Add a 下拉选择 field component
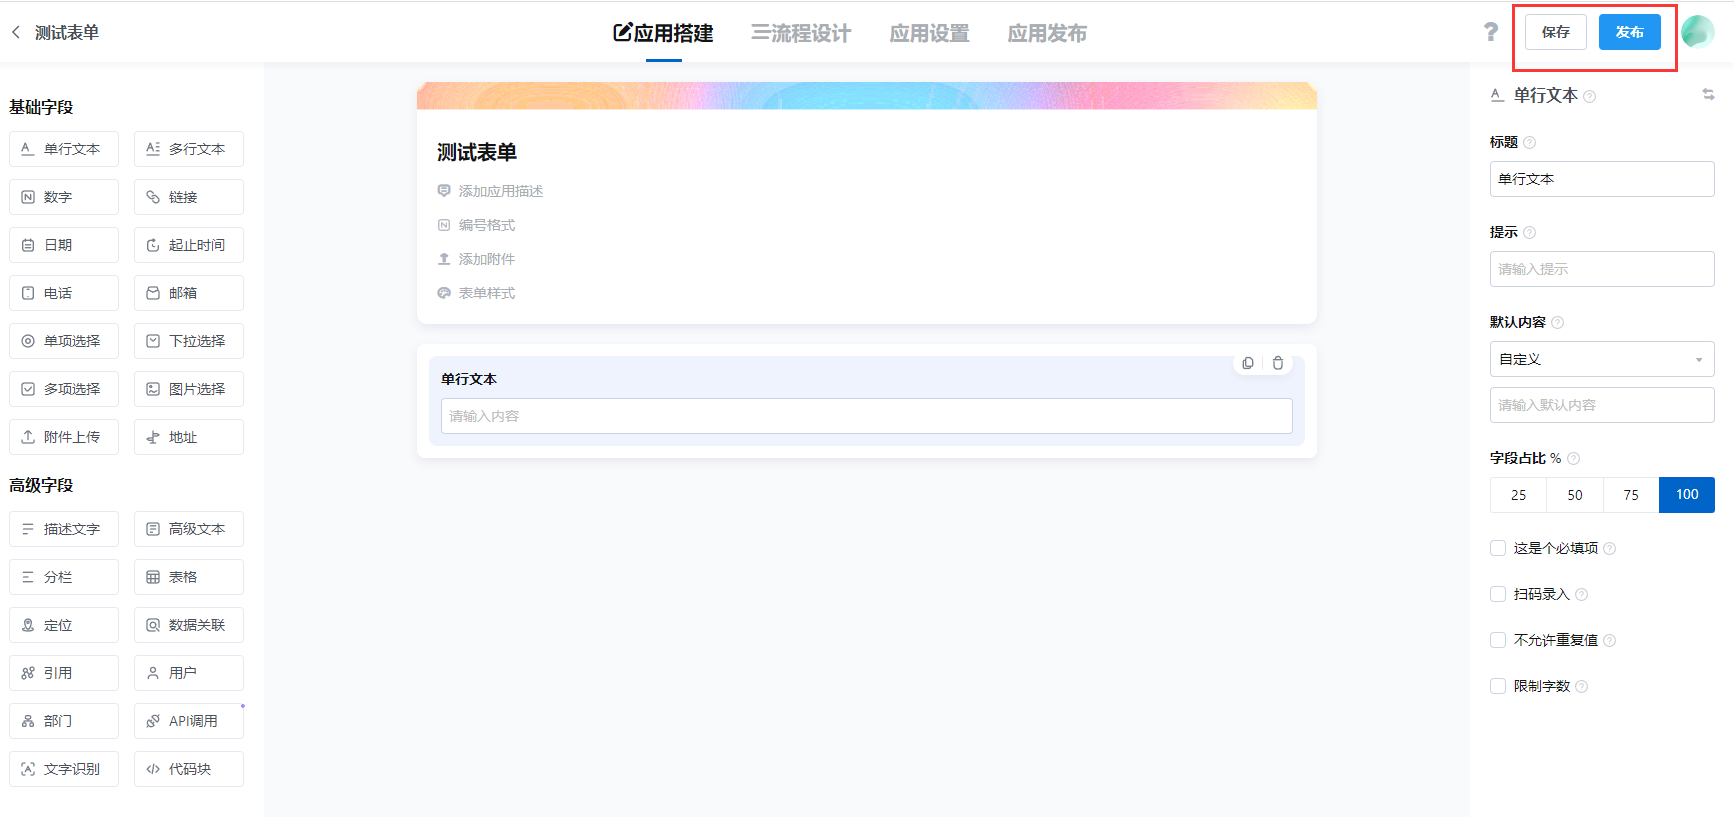 pos(189,341)
